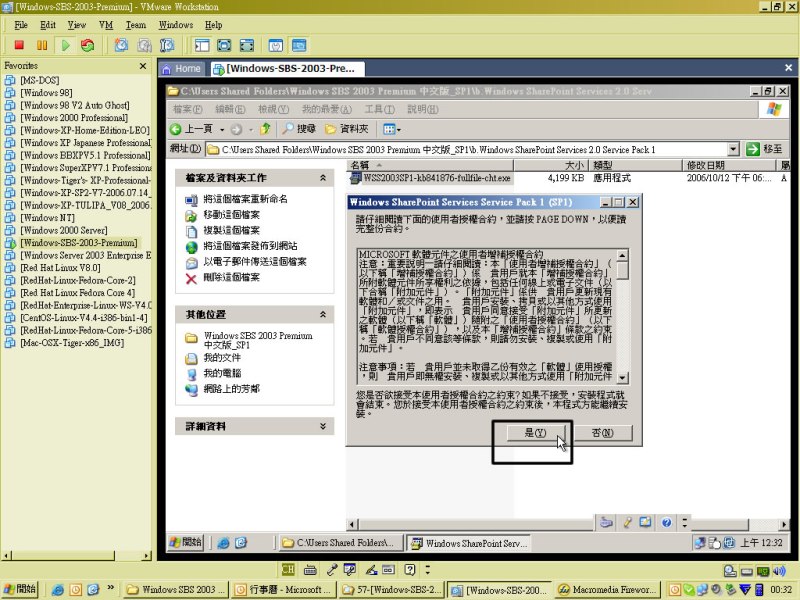Open the Explorer Views dropdown
The width and height of the screenshot is (800, 600).
click(391, 130)
